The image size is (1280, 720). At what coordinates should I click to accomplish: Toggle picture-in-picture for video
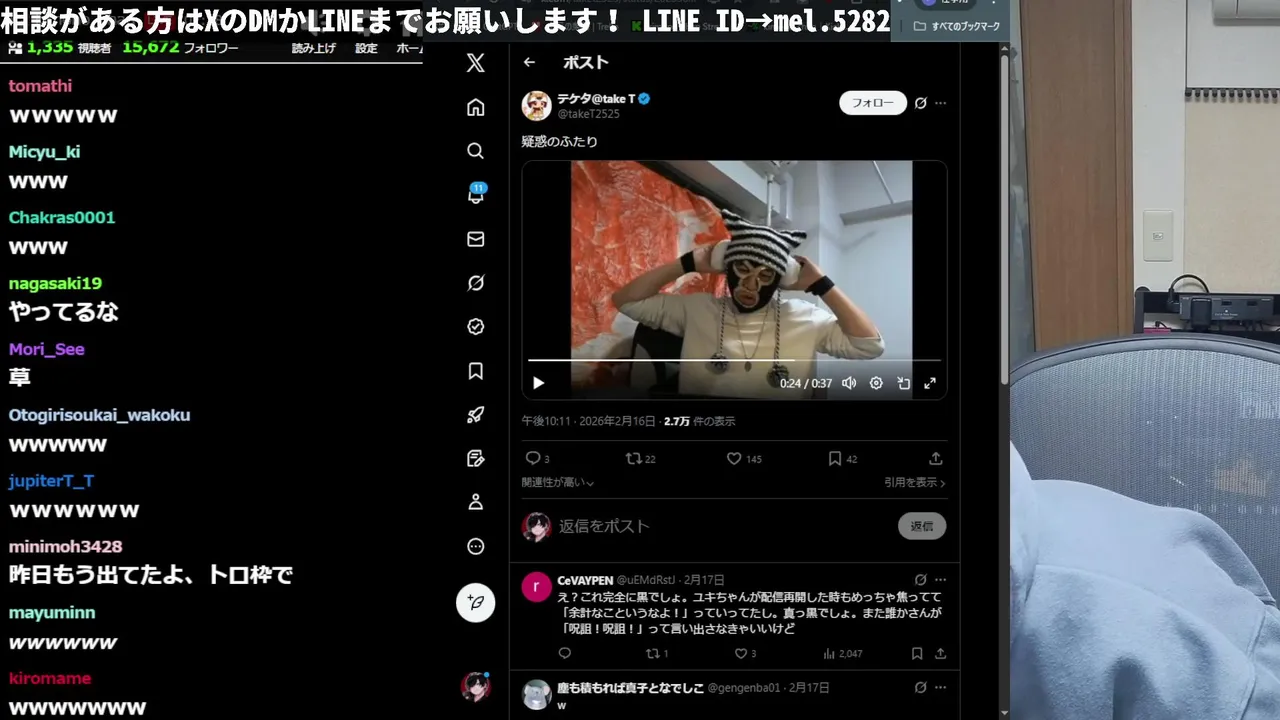point(903,383)
